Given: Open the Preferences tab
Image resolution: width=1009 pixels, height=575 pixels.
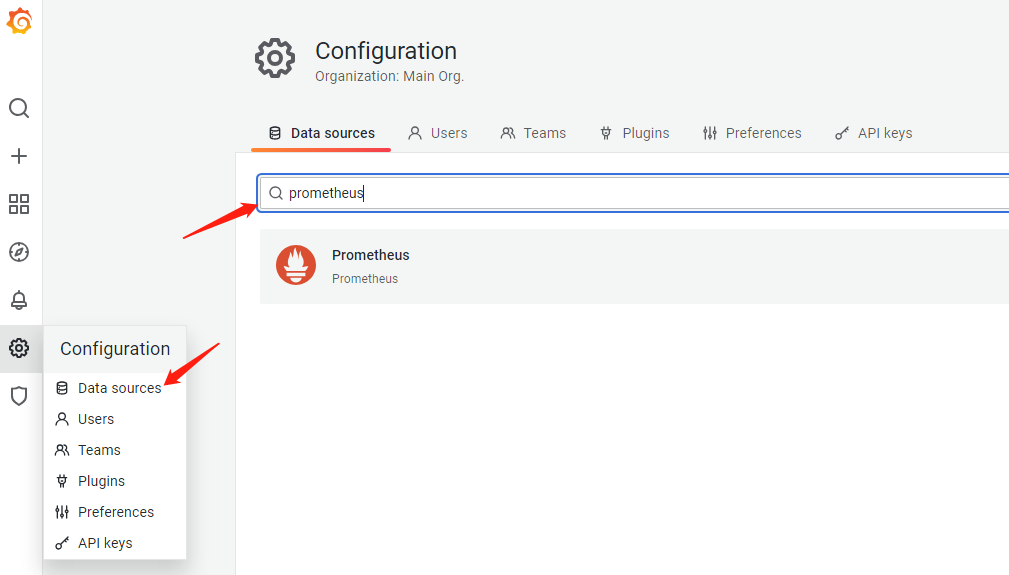Looking at the screenshot, I should pyautogui.click(x=752, y=133).
